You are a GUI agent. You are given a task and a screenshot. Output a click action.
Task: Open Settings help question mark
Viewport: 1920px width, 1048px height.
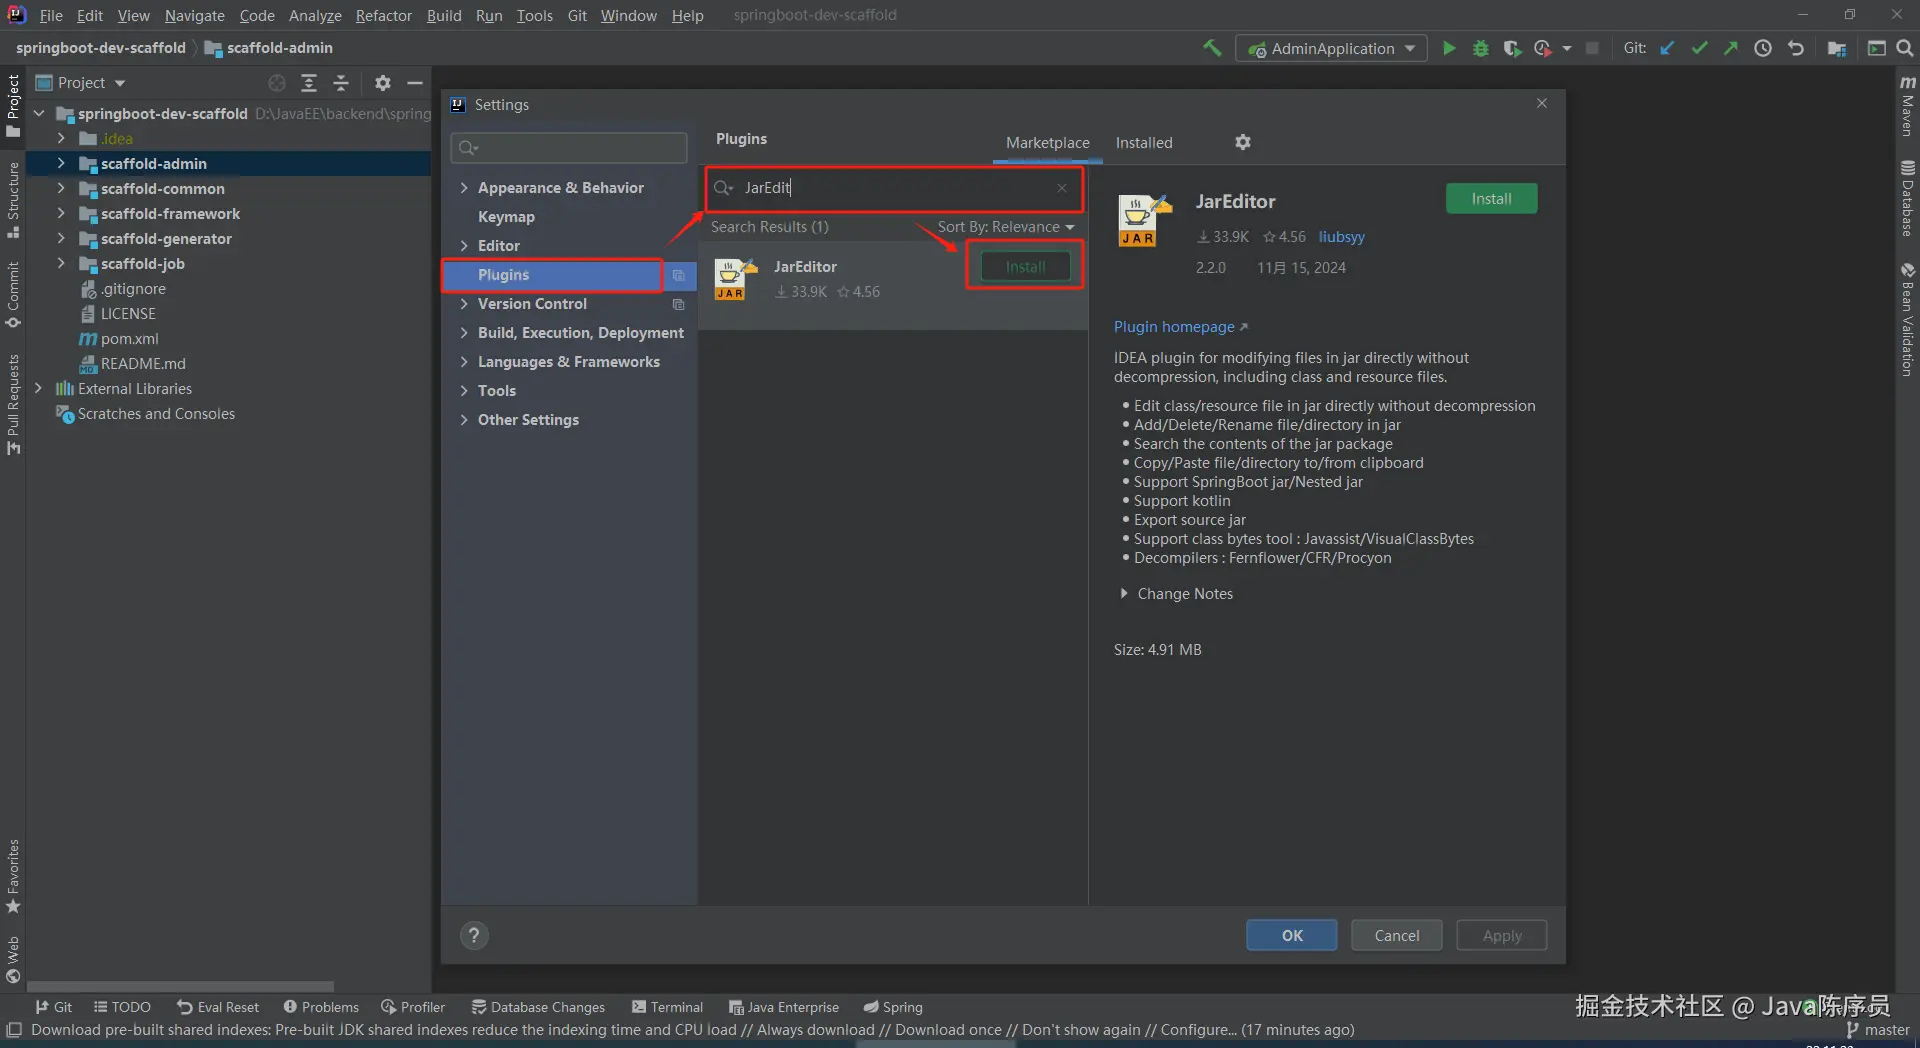(474, 935)
